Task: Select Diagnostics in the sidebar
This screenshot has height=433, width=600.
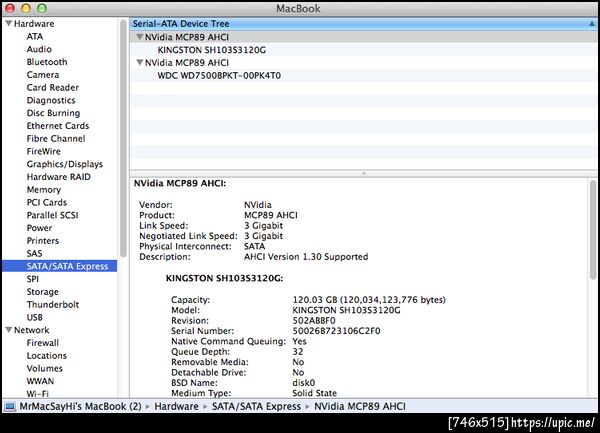Action: click(51, 100)
